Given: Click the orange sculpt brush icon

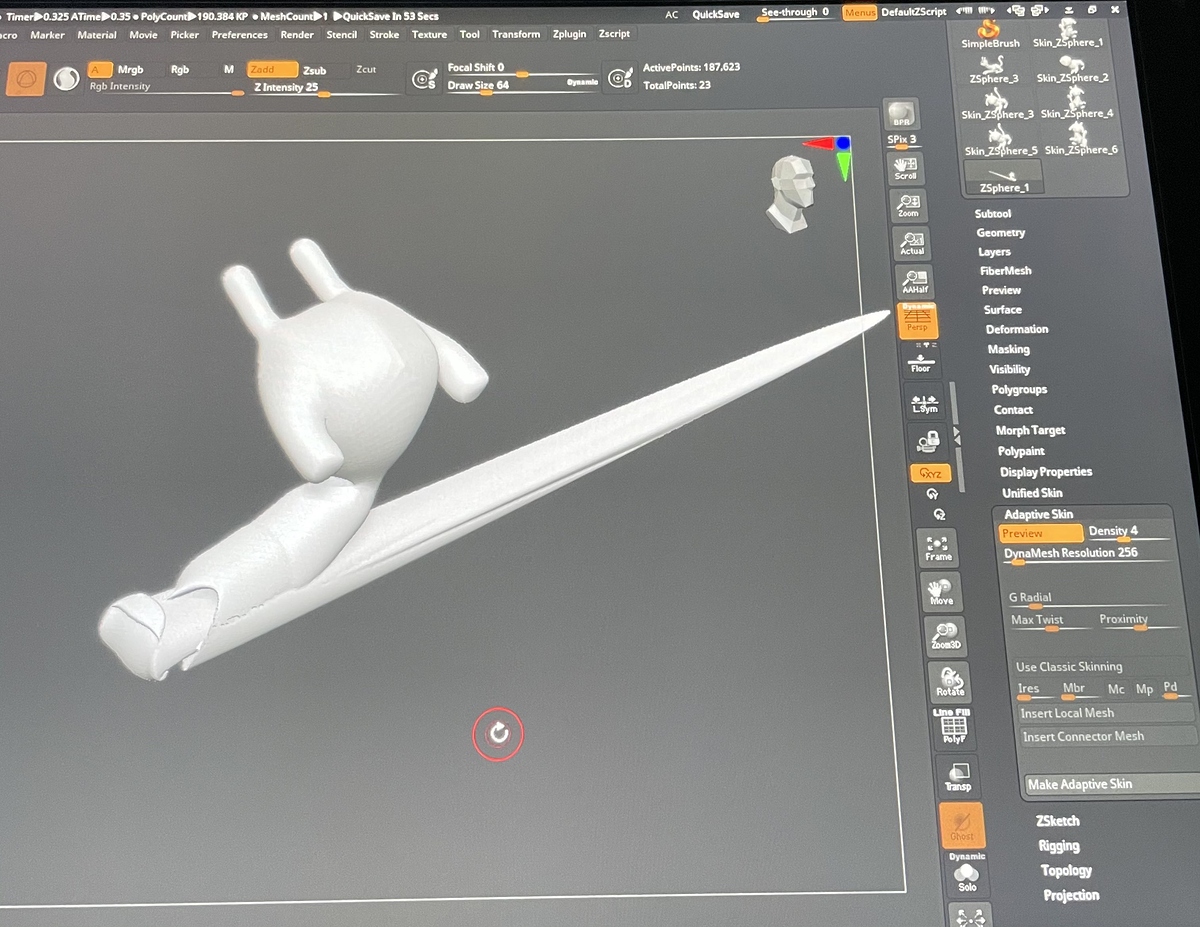Looking at the screenshot, I should (26, 78).
